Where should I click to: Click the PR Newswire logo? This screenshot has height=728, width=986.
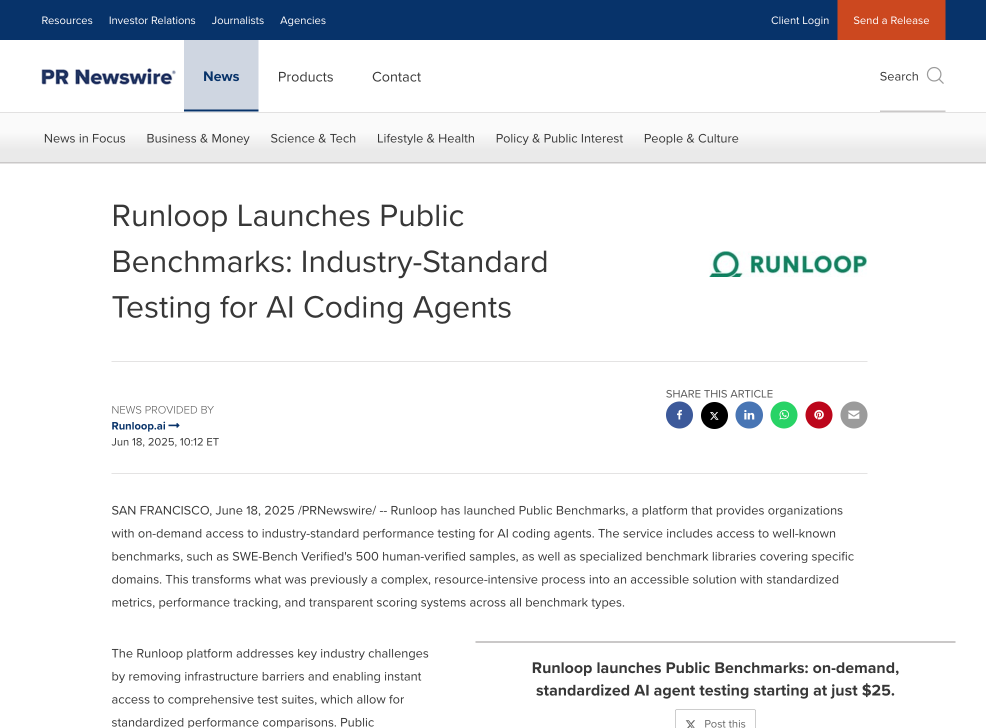click(x=108, y=75)
